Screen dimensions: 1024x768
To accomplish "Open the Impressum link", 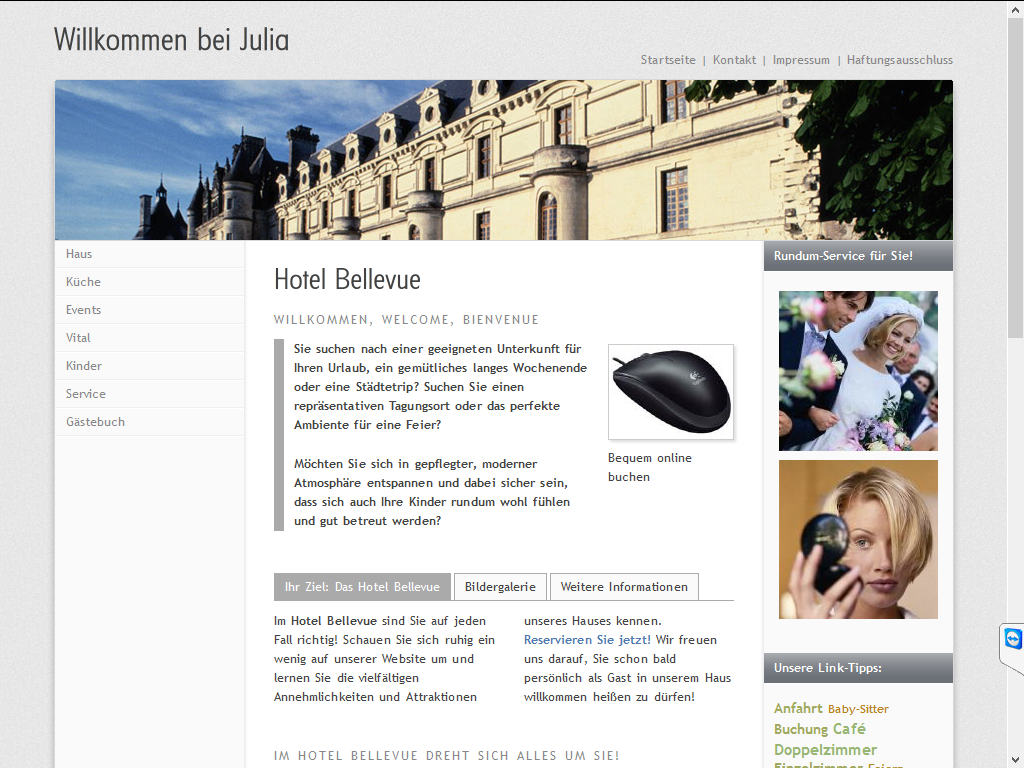I will 801,60.
